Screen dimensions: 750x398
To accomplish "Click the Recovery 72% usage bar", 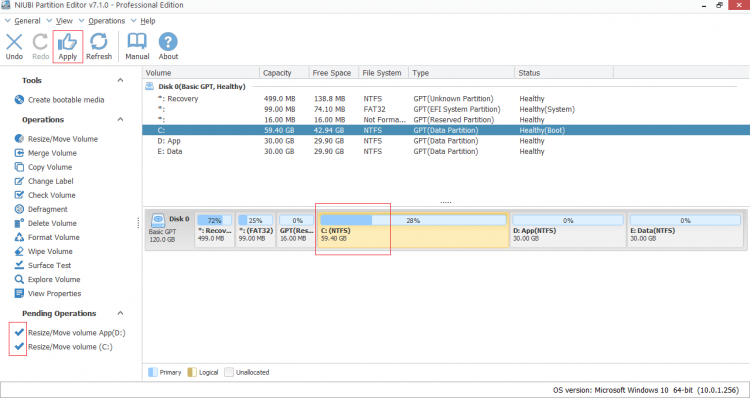I will pos(214,221).
